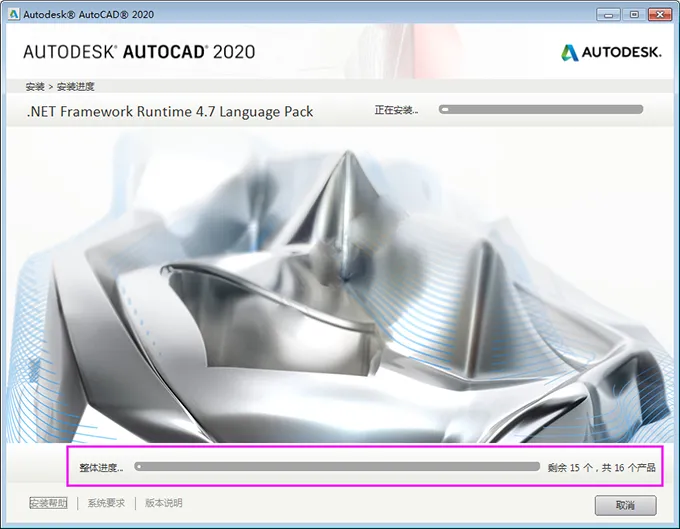The width and height of the screenshot is (680, 529).
Task: Maximize the AutoCAD installer window
Action: tap(634, 15)
